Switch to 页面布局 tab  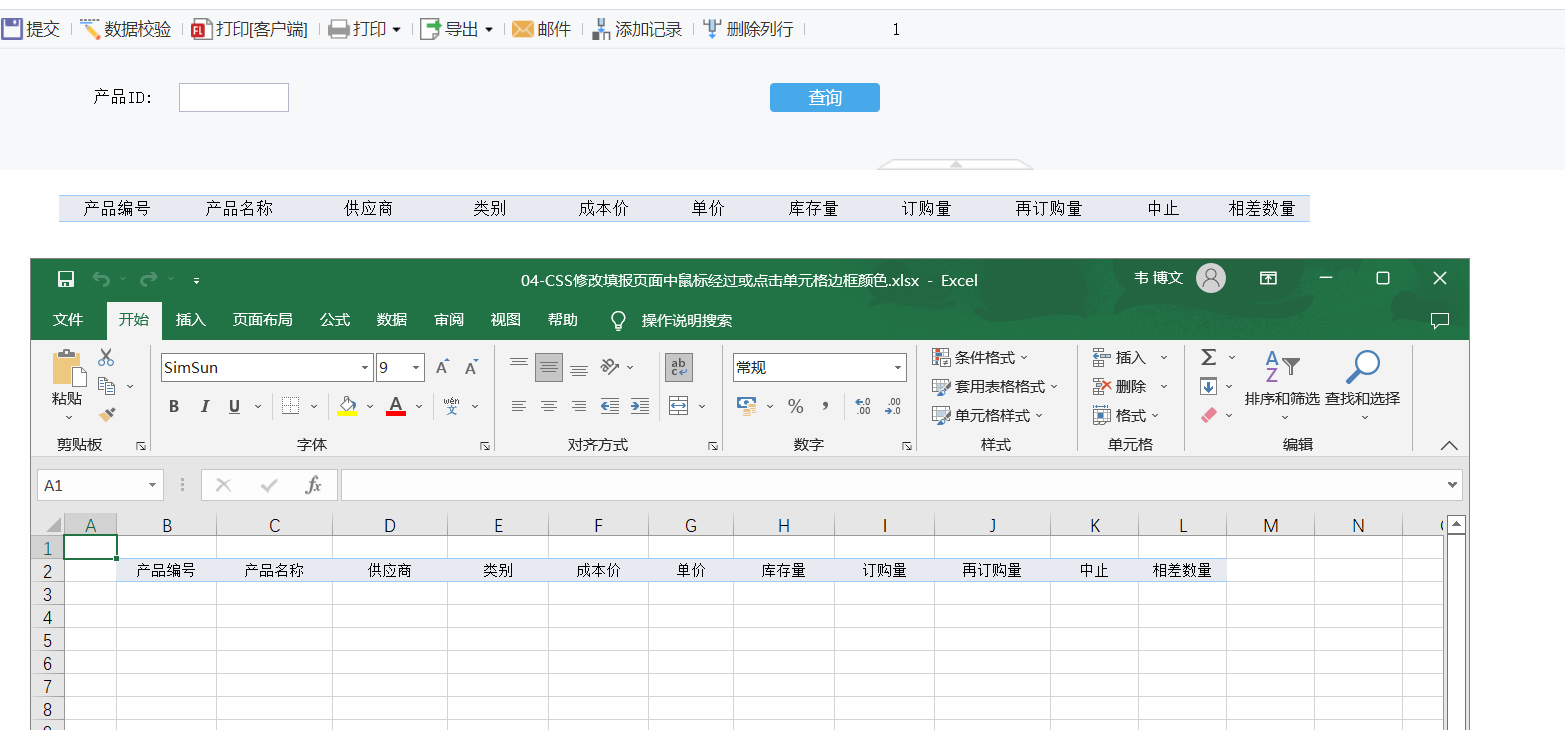(263, 320)
